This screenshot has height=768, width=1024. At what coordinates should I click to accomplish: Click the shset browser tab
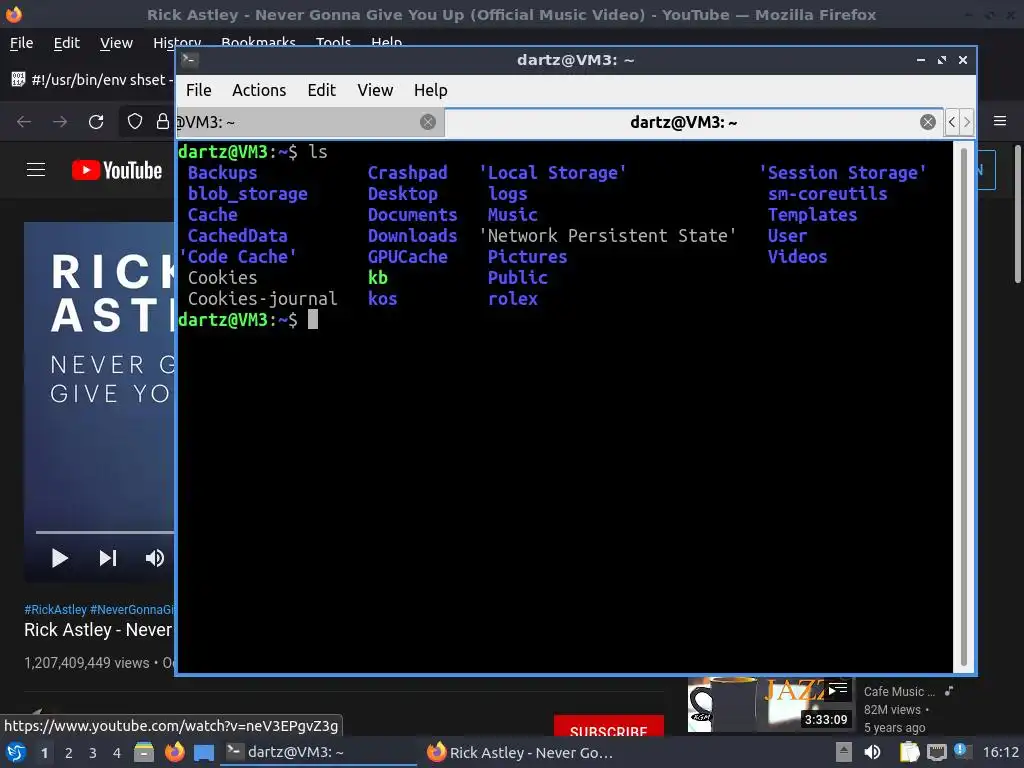tap(90, 80)
